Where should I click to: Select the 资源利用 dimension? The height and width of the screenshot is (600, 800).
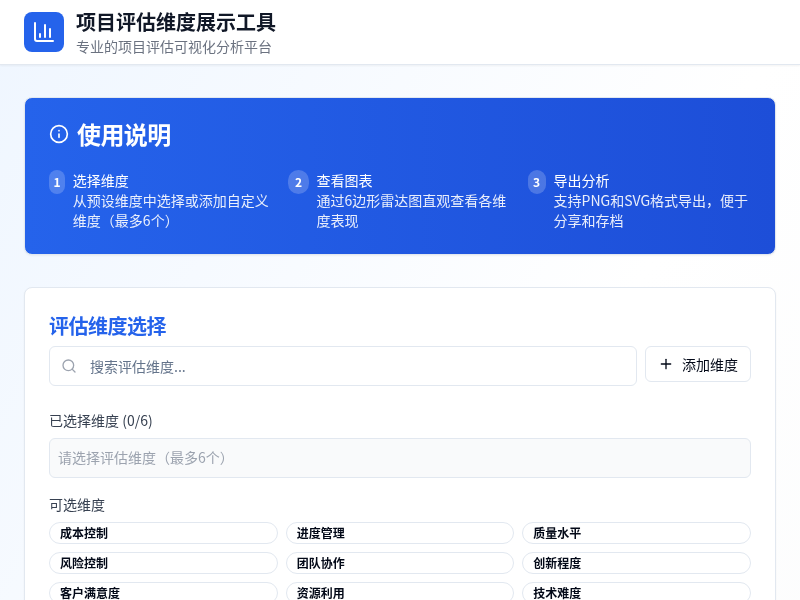[400, 592]
